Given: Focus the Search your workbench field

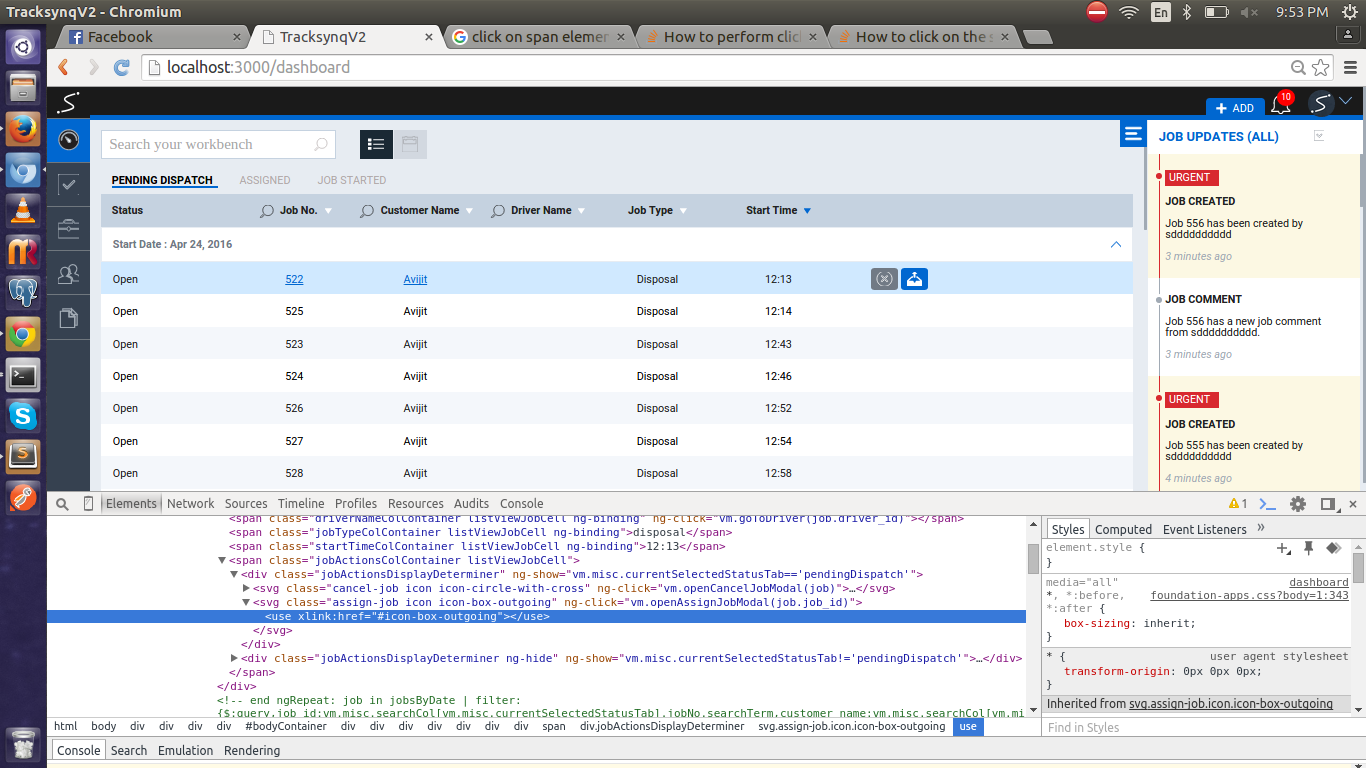Looking at the screenshot, I should tap(218, 144).
